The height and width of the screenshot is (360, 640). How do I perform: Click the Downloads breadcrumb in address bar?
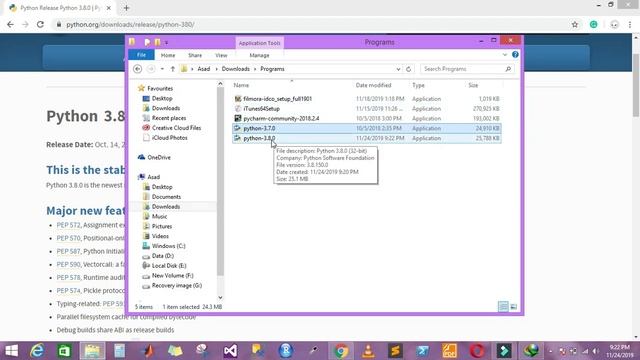236,69
